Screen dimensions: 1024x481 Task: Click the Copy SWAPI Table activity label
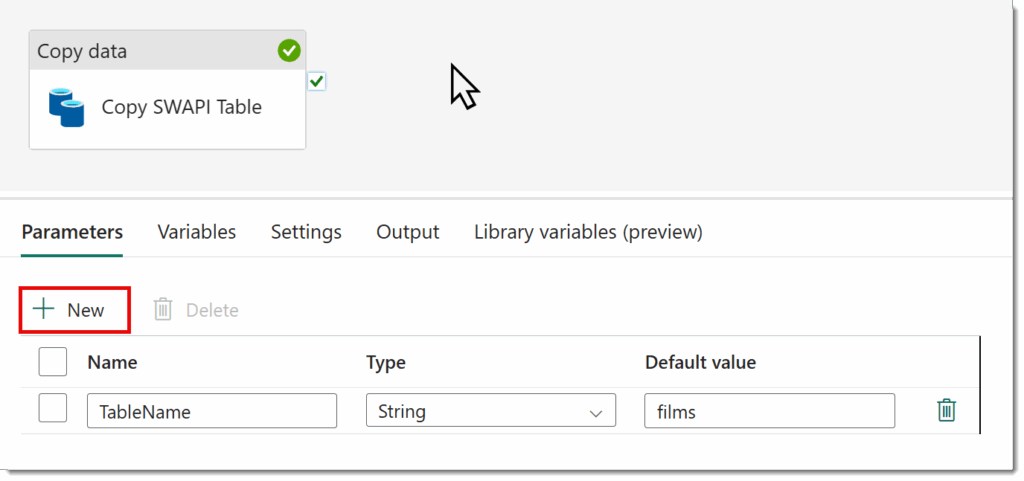[182, 107]
